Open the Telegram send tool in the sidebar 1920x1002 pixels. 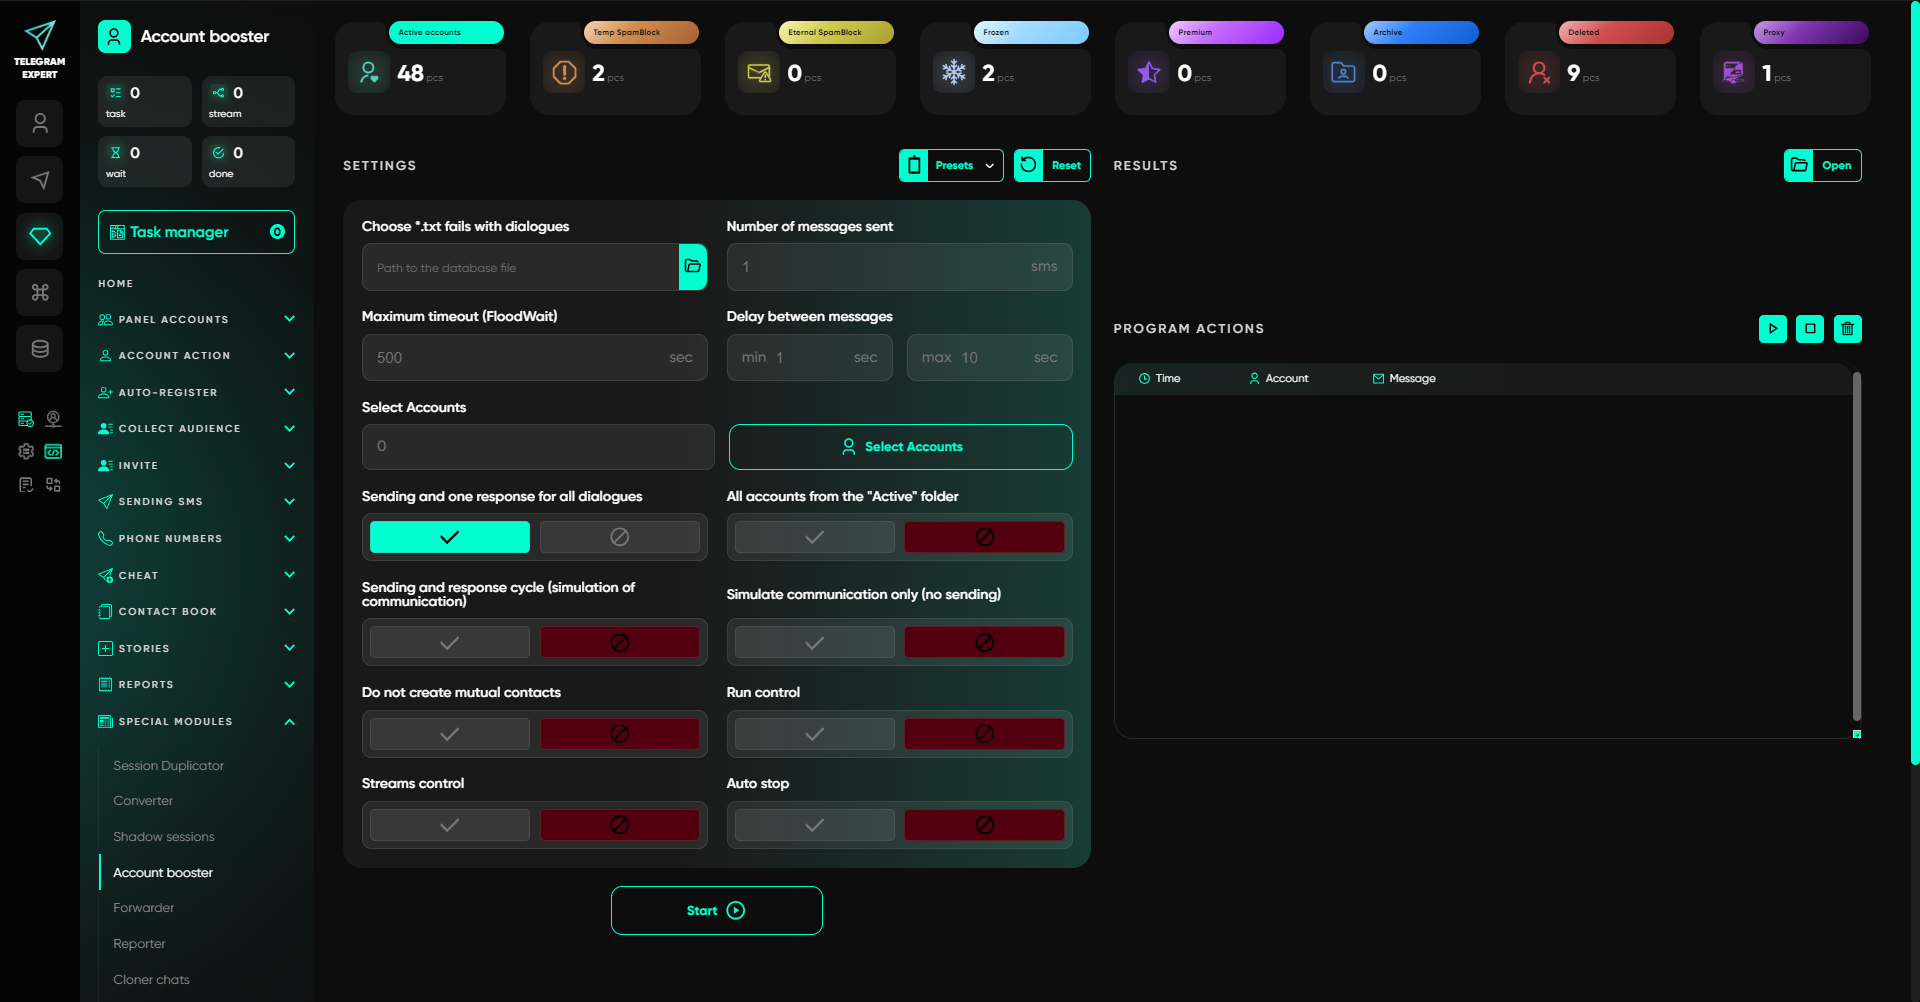[40, 180]
